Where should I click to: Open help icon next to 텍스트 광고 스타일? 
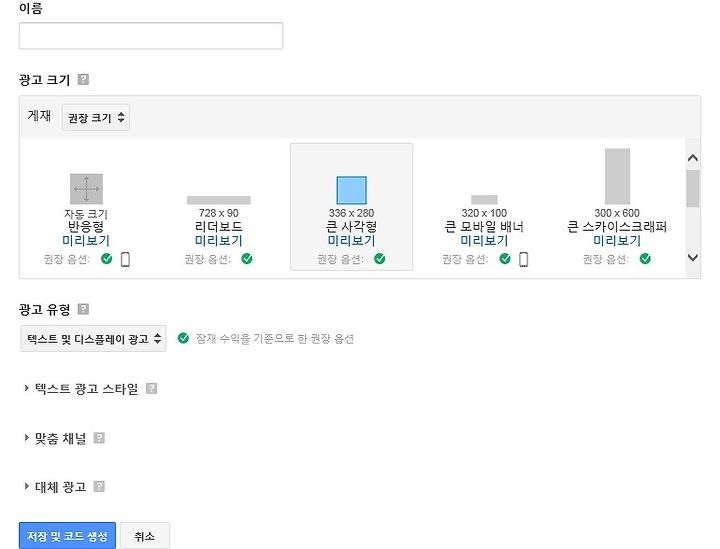pos(151,388)
